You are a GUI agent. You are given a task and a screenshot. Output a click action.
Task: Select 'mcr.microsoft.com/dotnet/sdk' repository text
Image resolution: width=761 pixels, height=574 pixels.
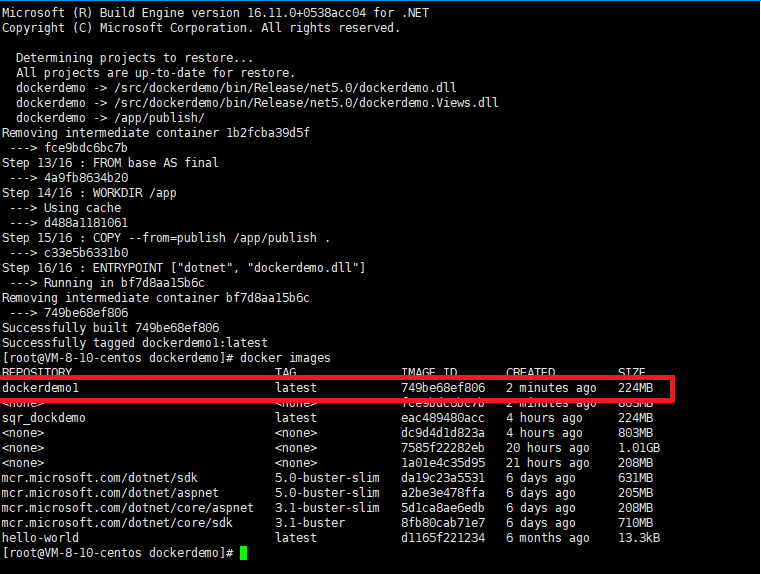pos(99,478)
